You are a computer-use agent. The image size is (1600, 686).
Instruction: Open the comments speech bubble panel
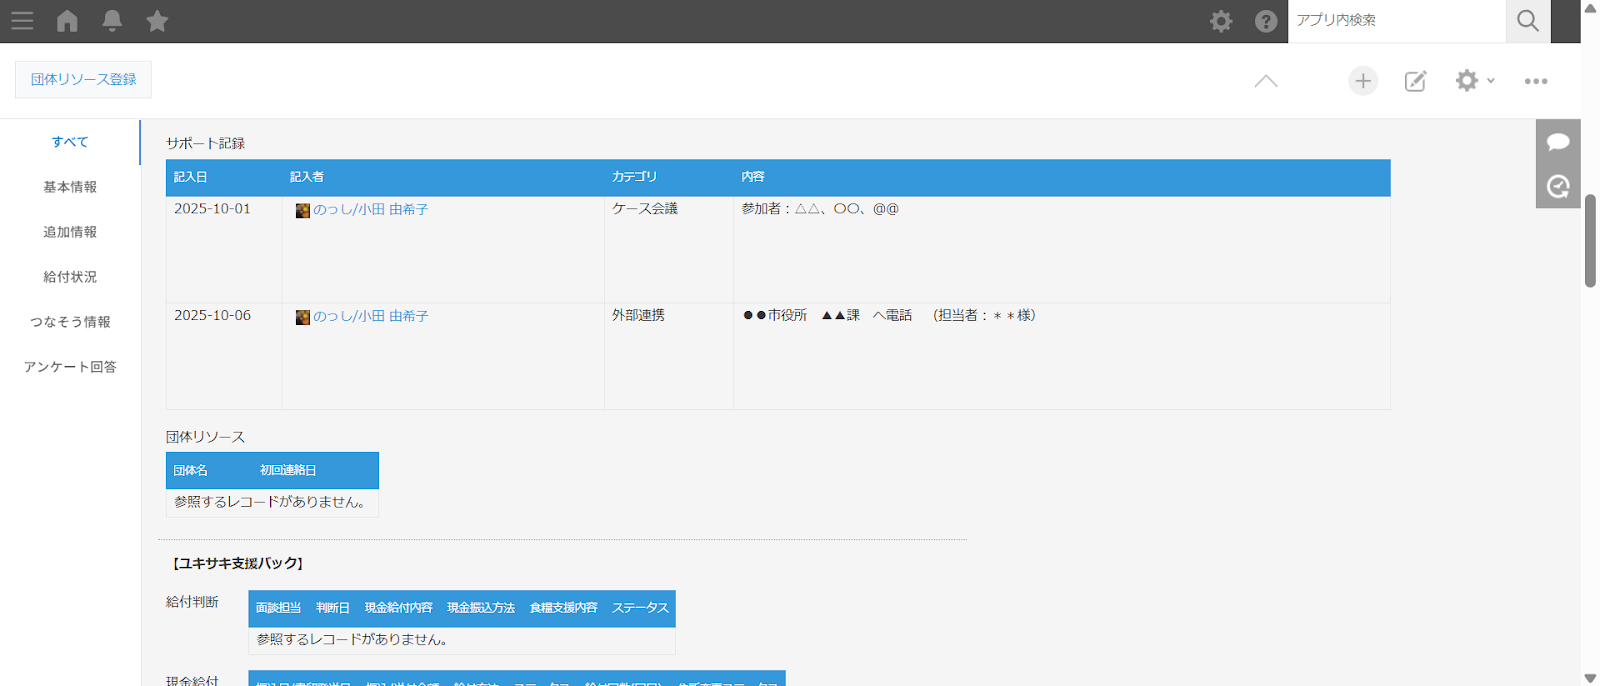1558,142
